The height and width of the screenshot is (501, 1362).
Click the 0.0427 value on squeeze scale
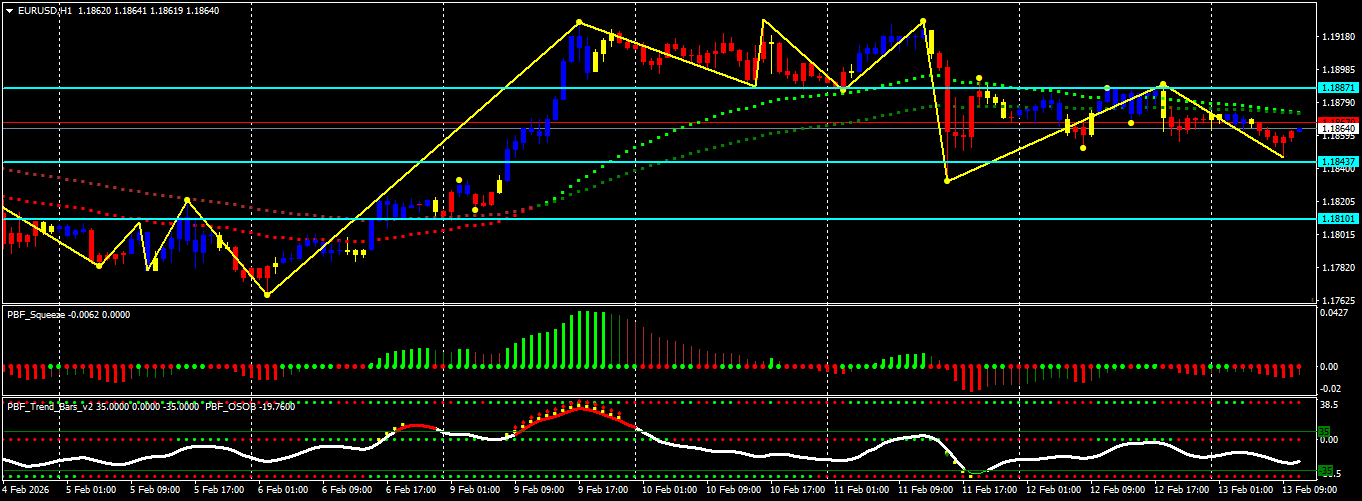(x=1335, y=313)
